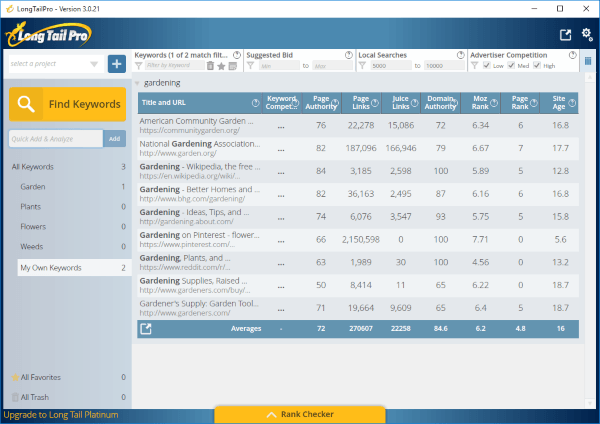Click the Page Links info icon
Screen dimensions: 600x424
[x=375, y=103]
